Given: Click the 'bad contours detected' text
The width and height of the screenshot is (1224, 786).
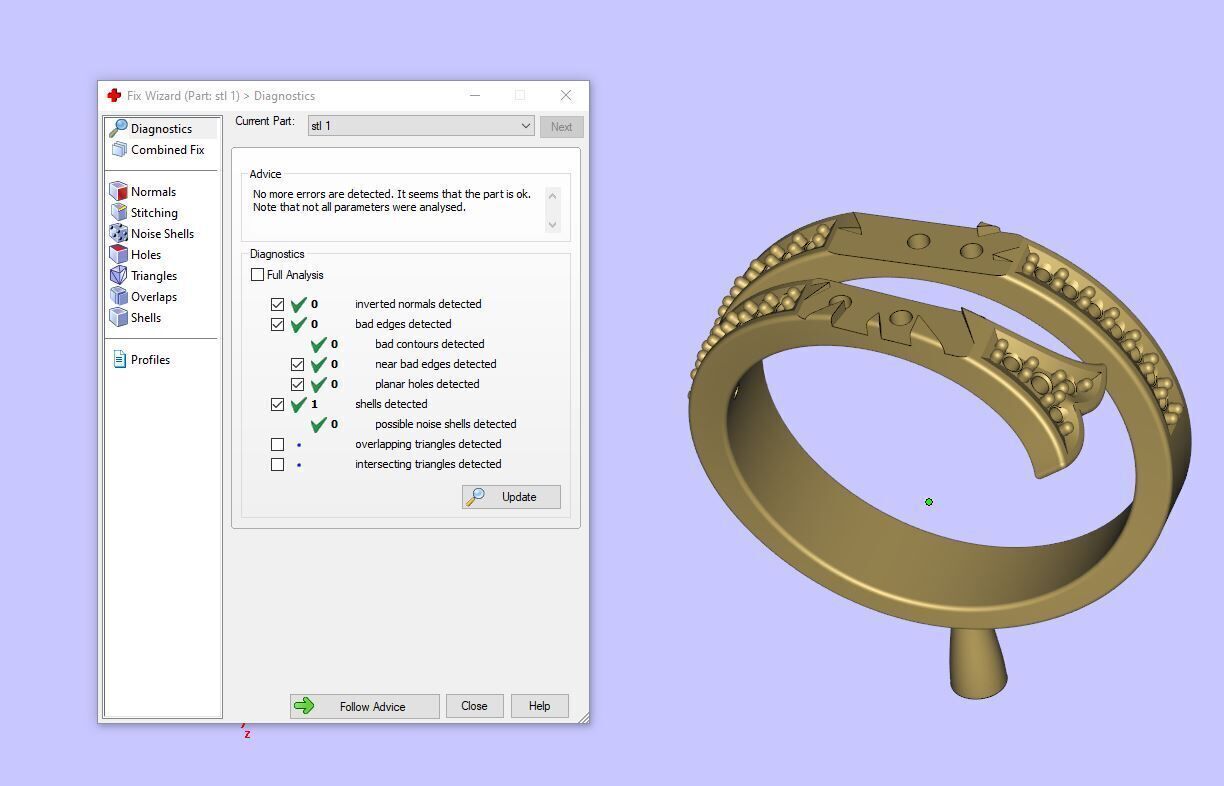Looking at the screenshot, I should click(429, 344).
